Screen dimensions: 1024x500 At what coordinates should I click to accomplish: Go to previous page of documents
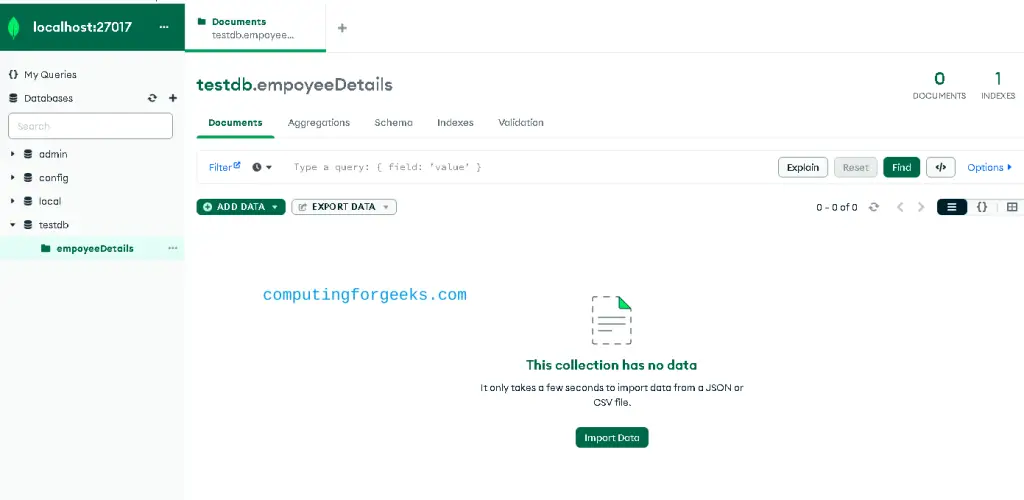[x=900, y=207]
